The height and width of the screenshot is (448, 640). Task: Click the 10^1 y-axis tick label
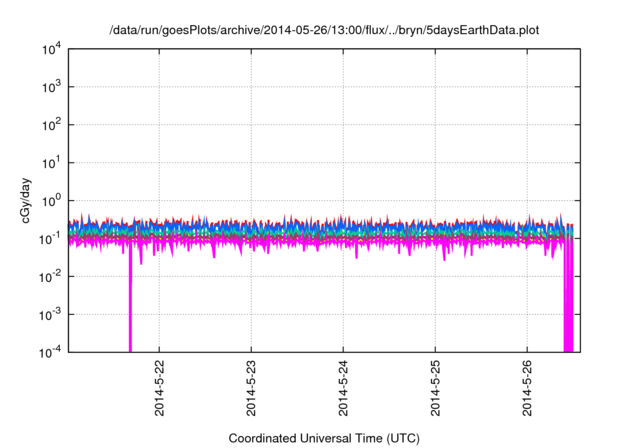[x=51, y=163]
